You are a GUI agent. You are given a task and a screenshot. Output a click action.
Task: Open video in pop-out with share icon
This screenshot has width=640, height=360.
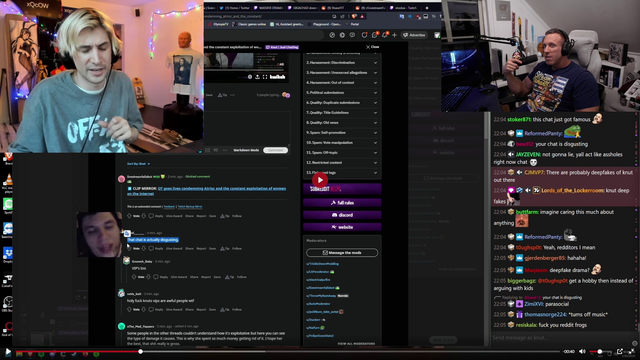pos(620,351)
